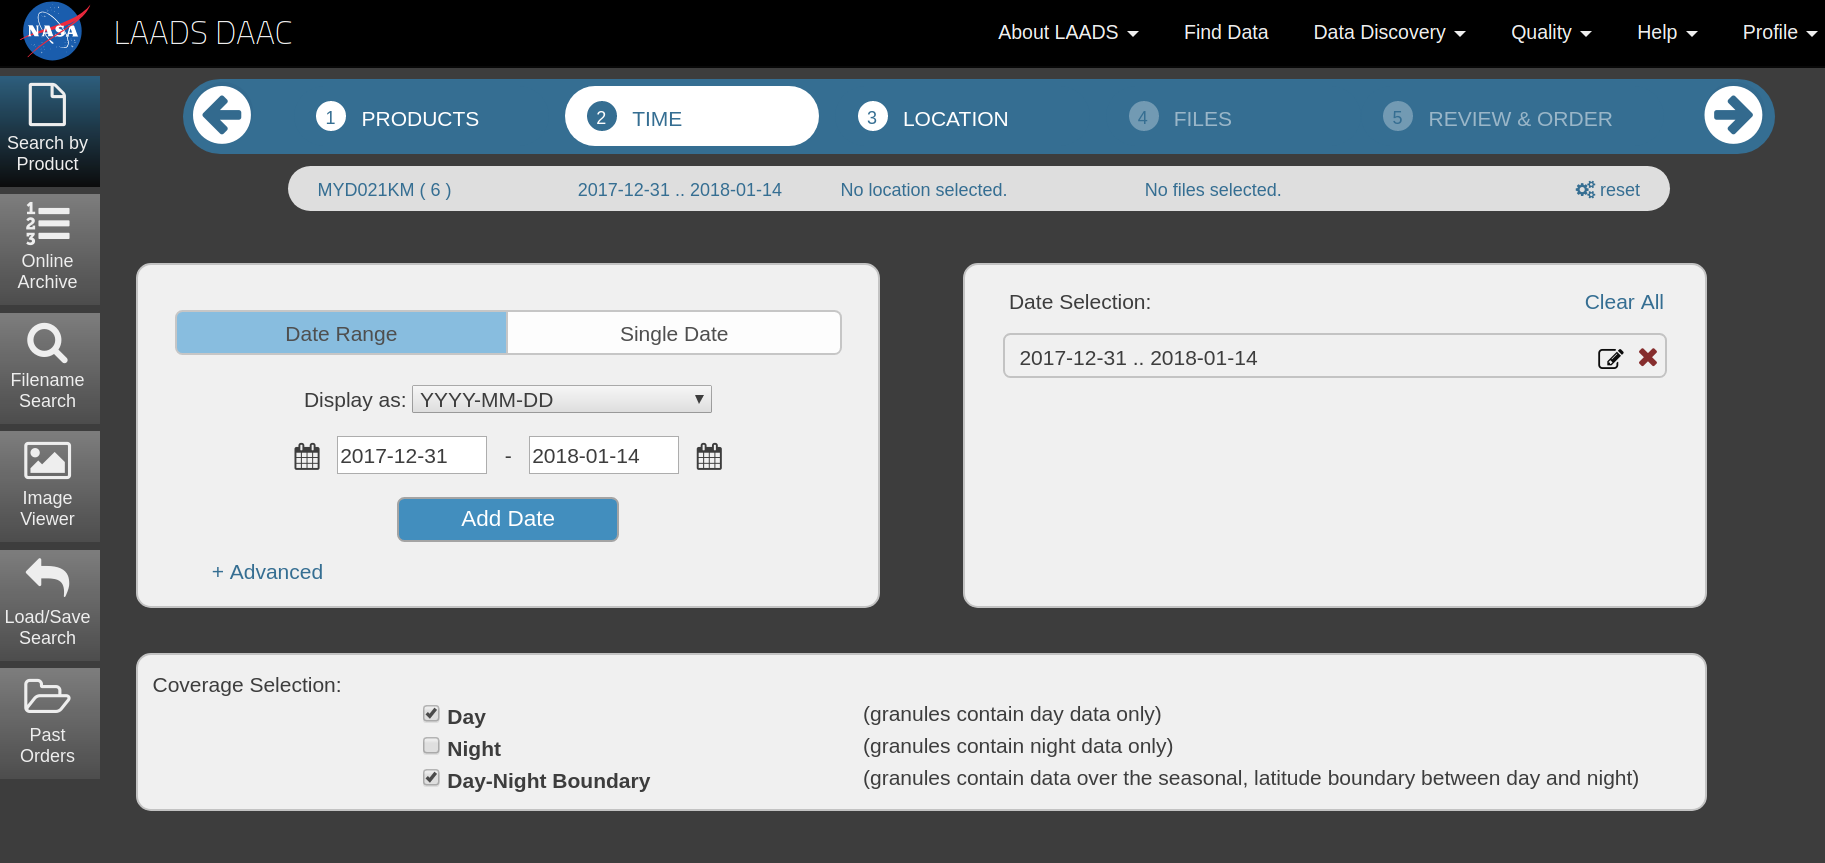Uncheck the Day coverage checkbox
1825x863 pixels.
point(431,714)
